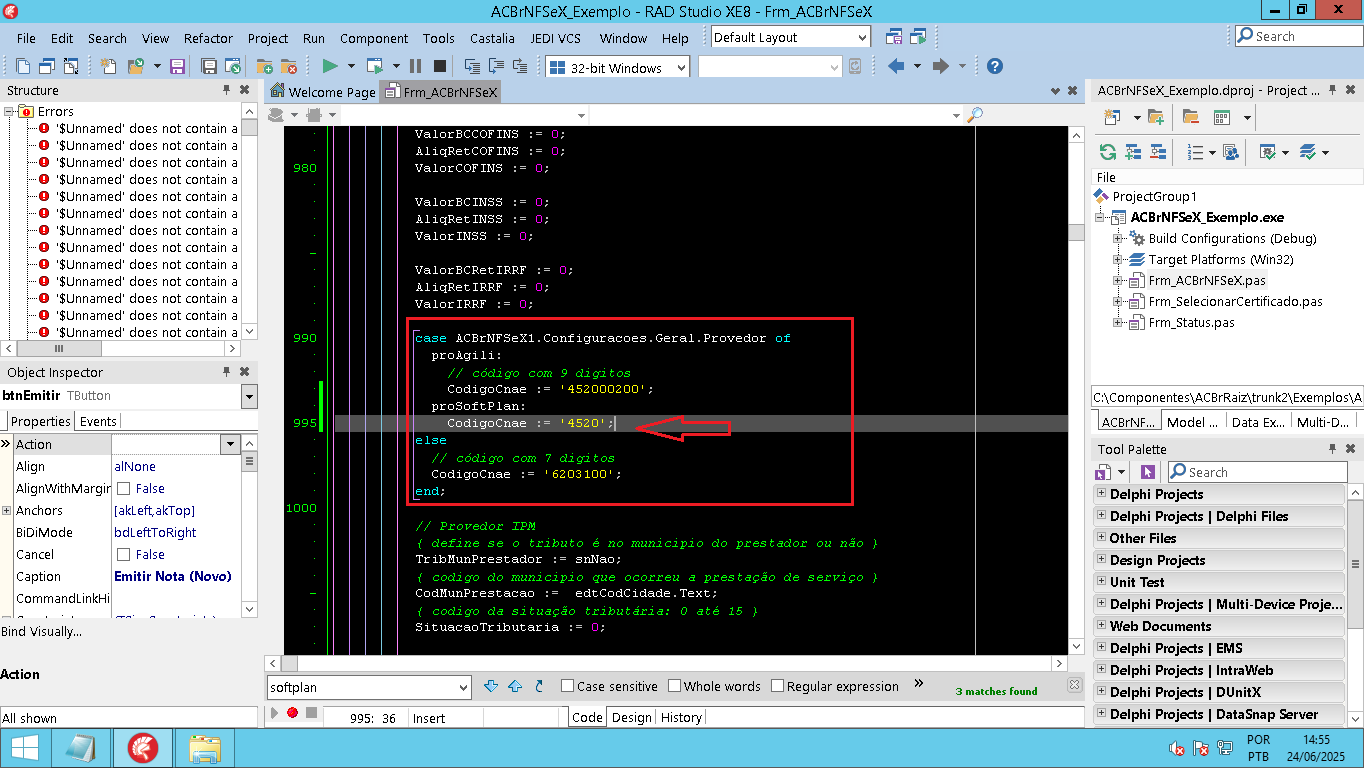
Task: Click the Step Over debug icon
Action: pyautogui.click(x=496, y=66)
